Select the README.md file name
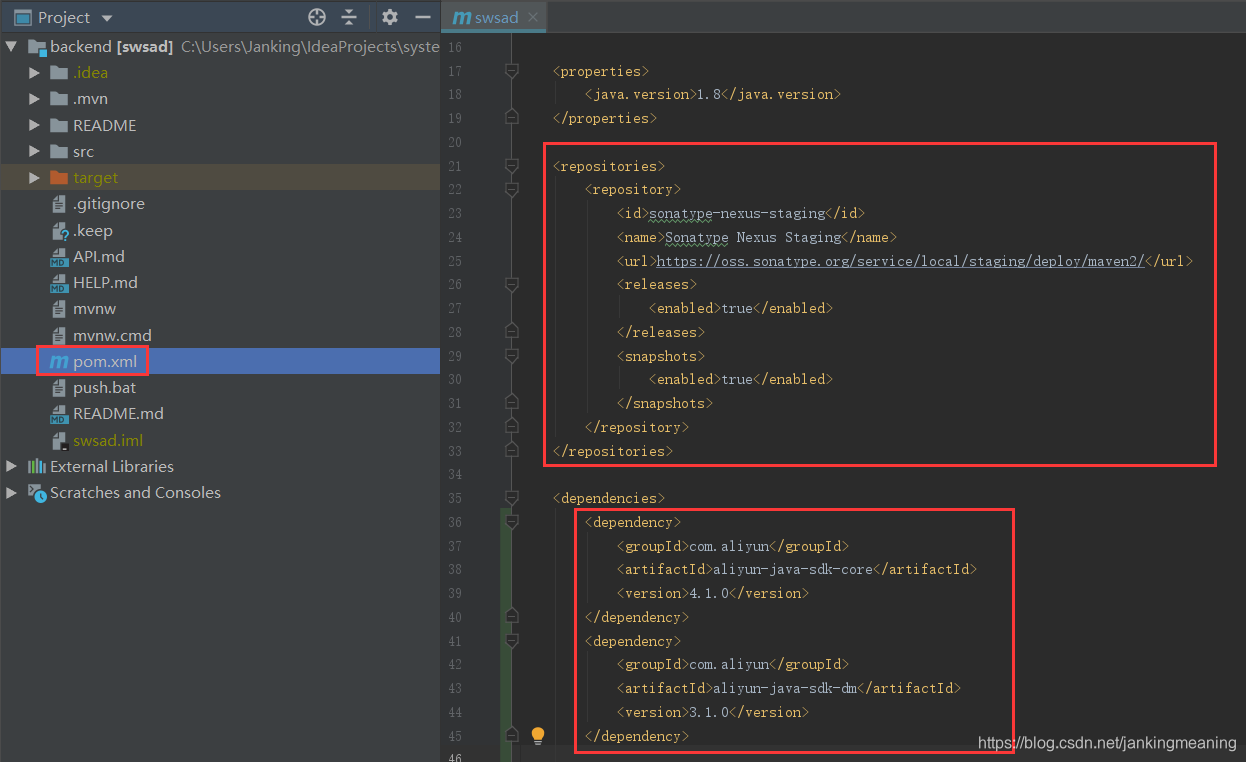 [x=118, y=414]
